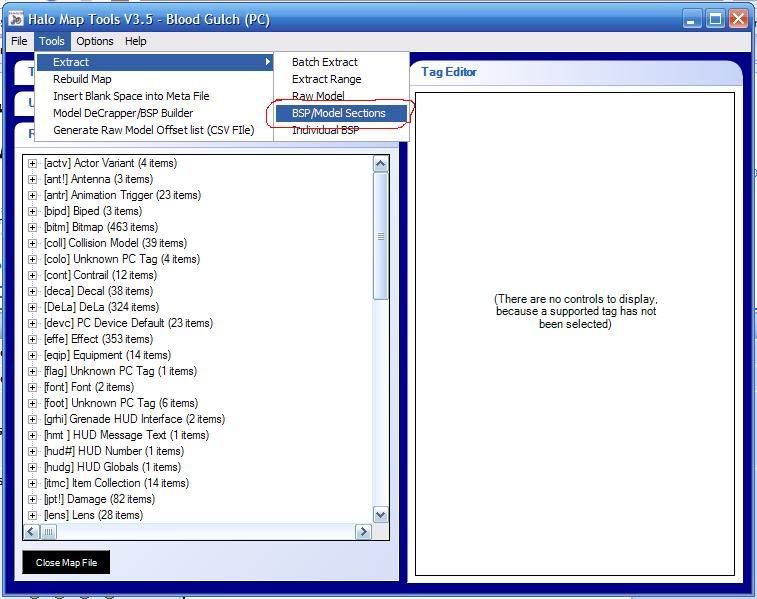Expand the [foot] Unknown PC Tag node

[32, 403]
